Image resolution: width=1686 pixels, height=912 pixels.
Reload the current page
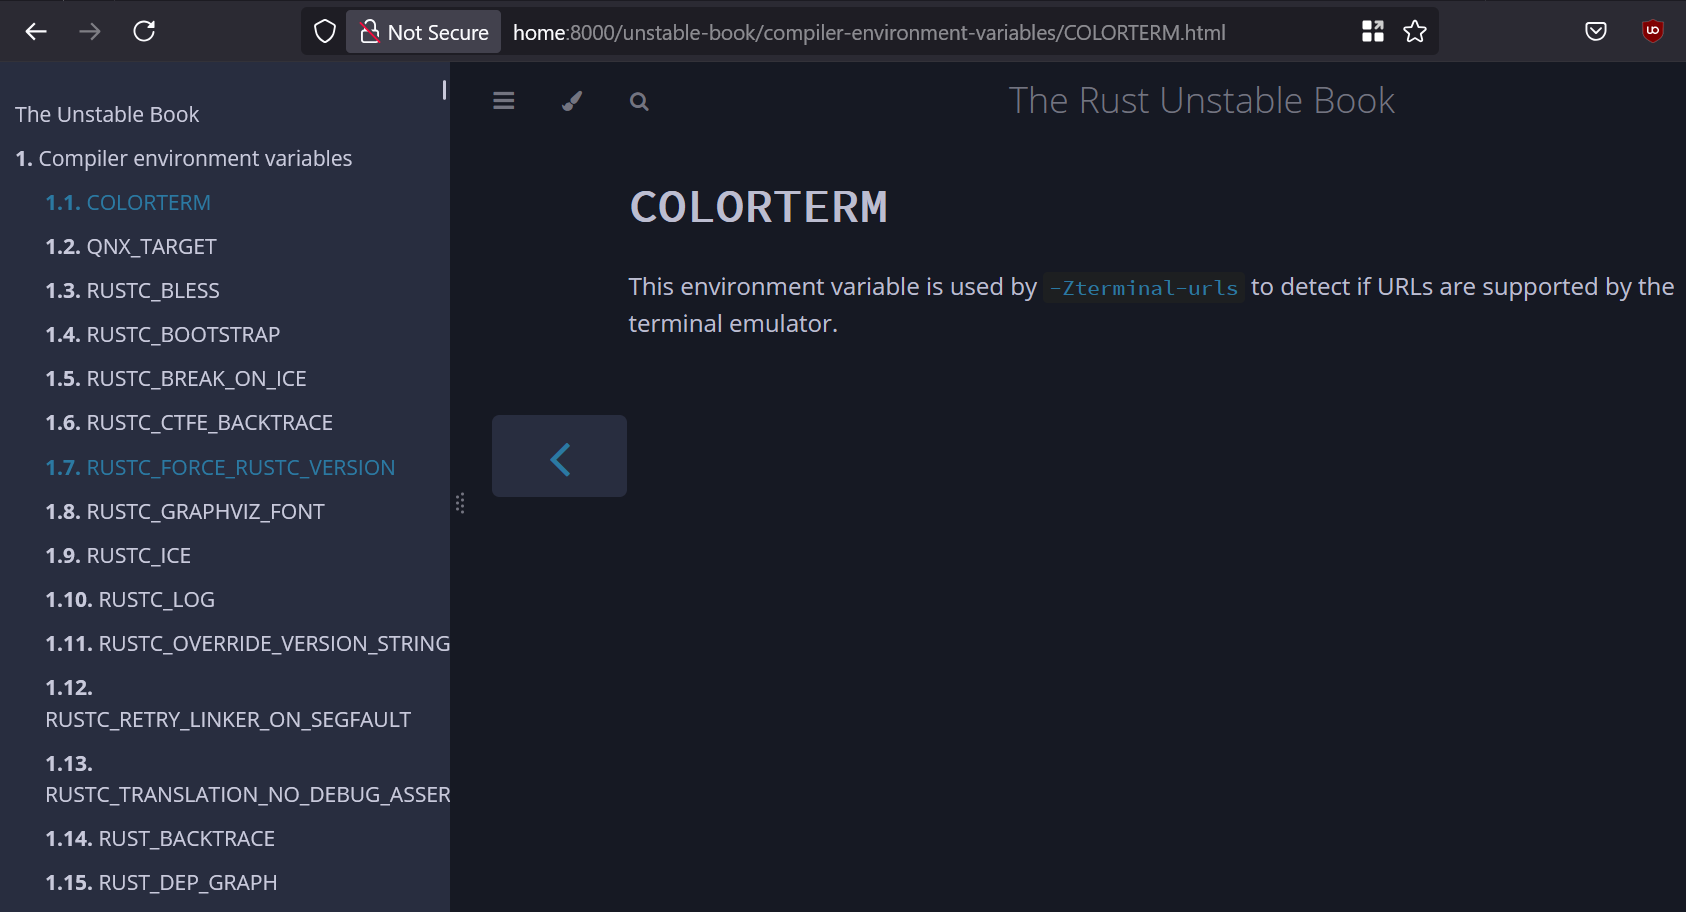tap(143, 31)
